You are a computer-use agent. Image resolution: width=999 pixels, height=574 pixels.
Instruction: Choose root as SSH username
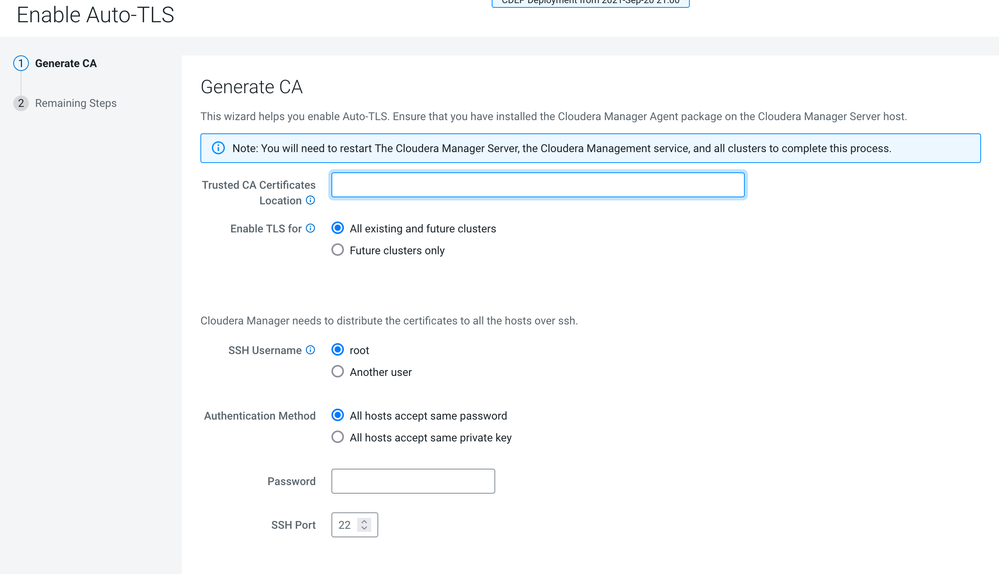pos(338,350)
